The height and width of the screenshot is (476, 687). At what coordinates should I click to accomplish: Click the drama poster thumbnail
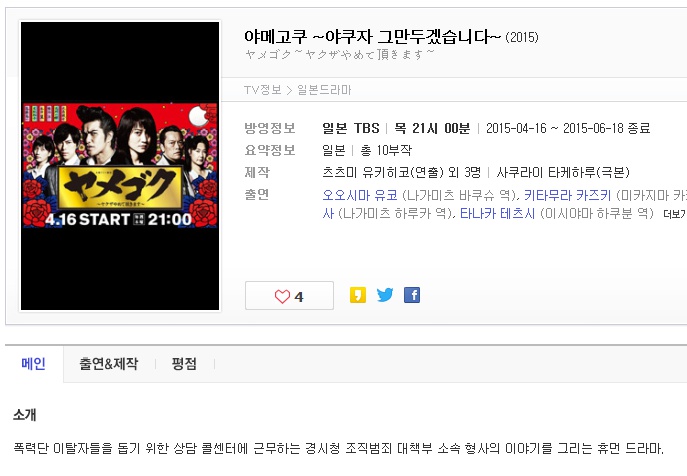click(120, 166)
